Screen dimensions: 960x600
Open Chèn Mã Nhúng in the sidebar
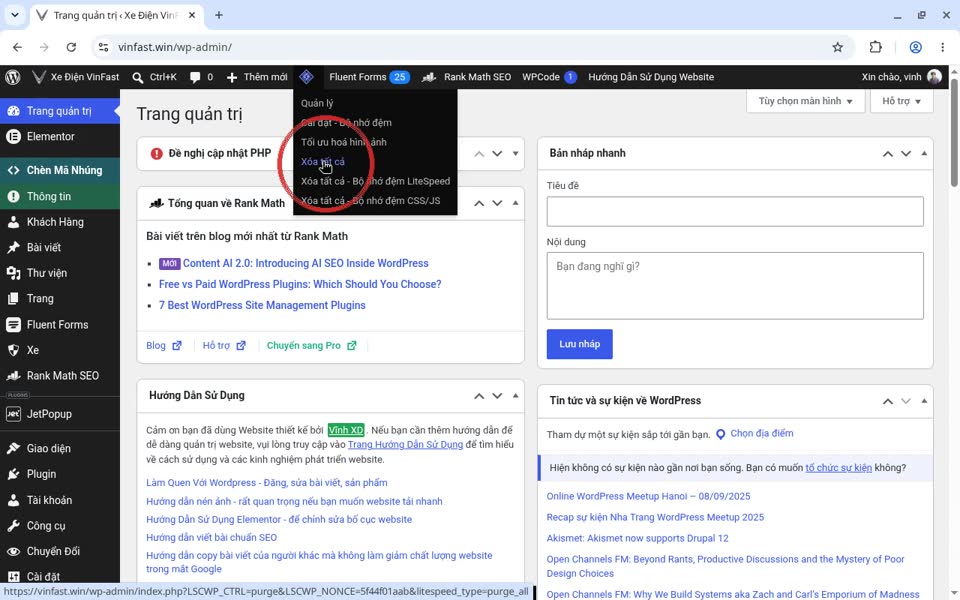(x=60, y=170)
